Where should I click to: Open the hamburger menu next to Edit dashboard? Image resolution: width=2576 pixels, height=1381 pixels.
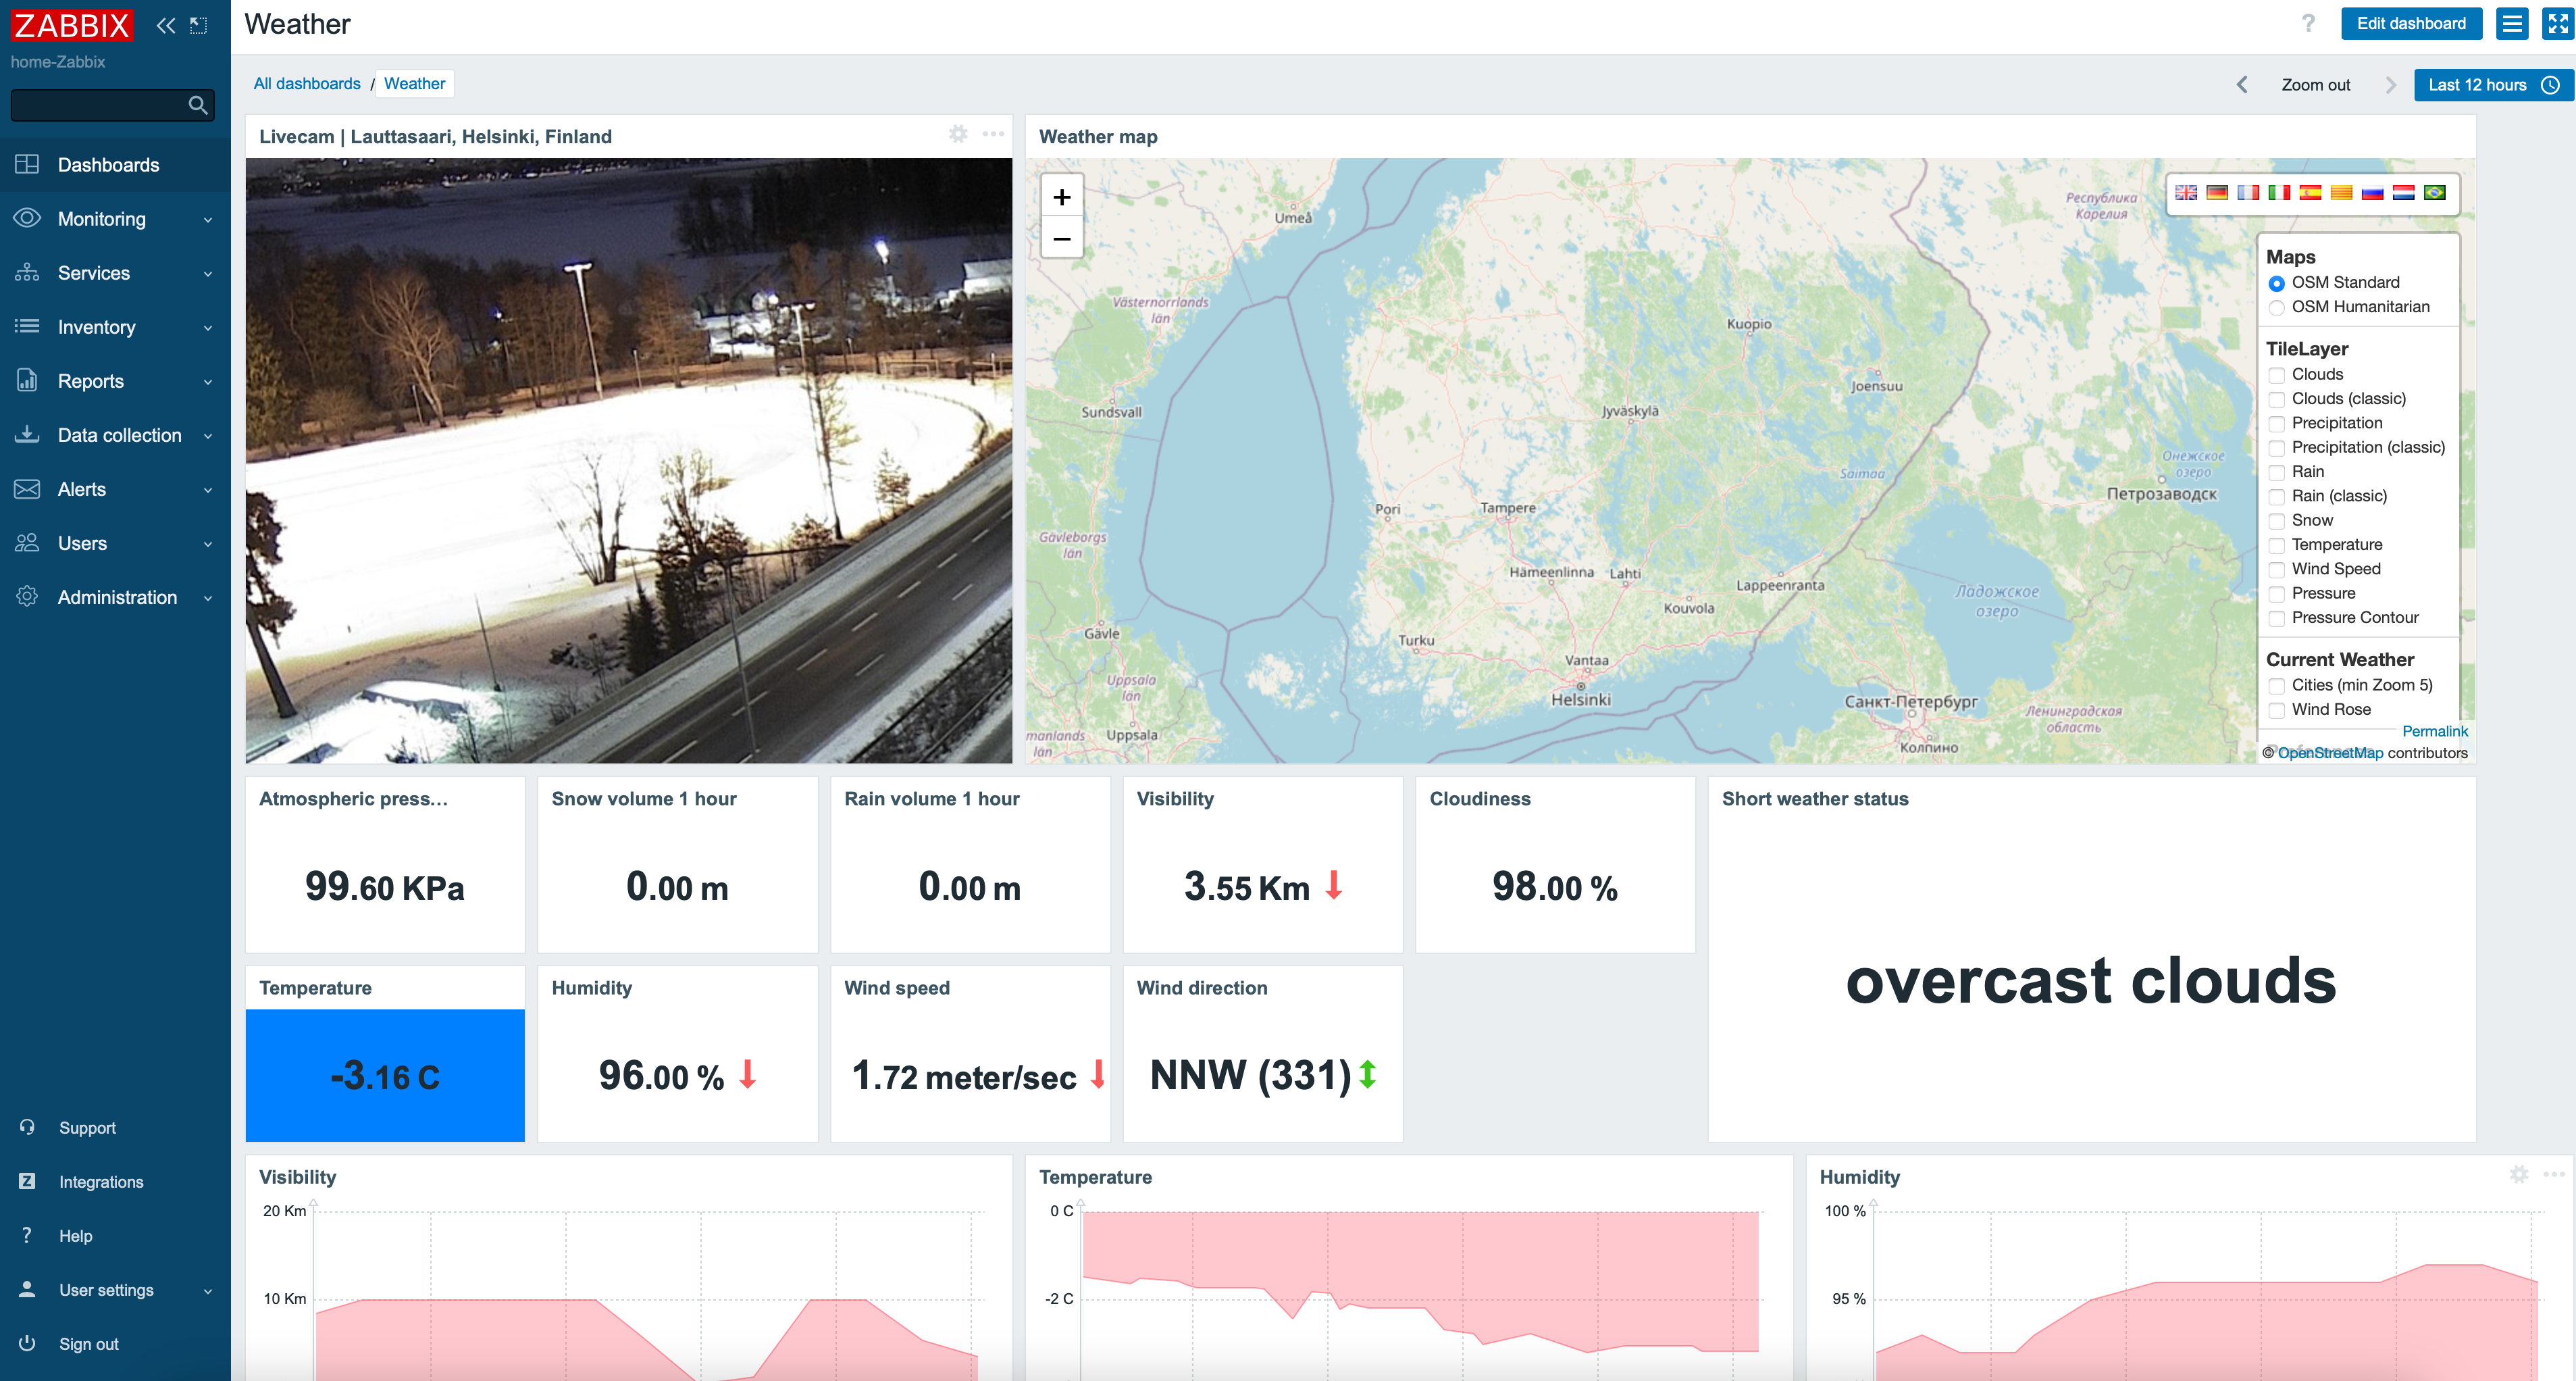(2513, 23)
